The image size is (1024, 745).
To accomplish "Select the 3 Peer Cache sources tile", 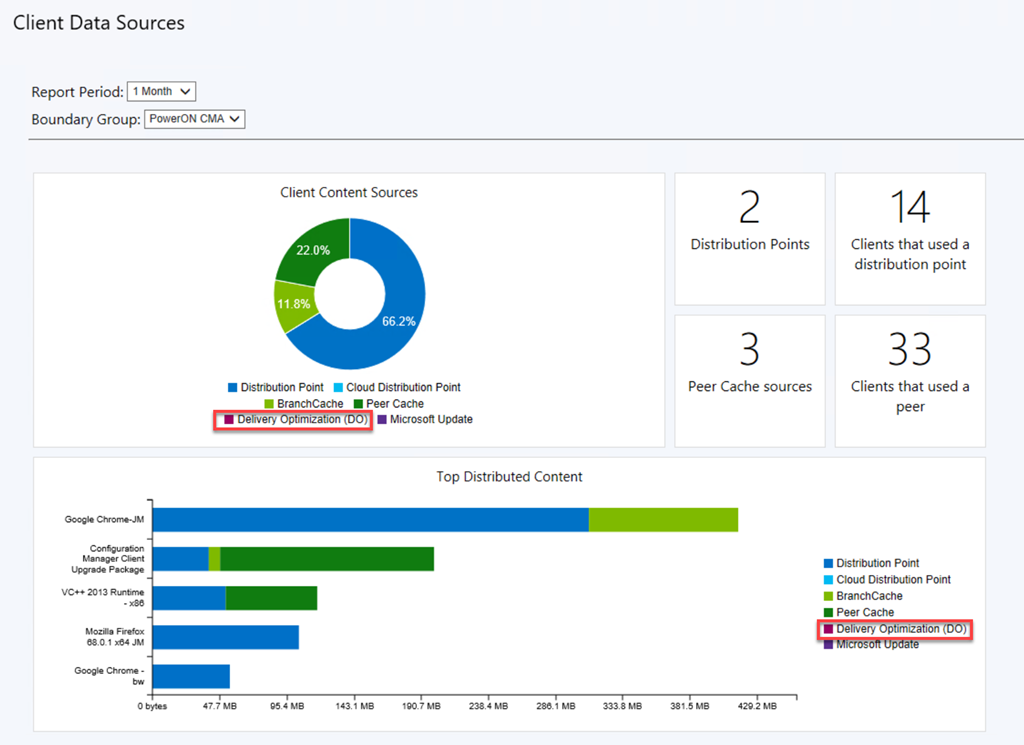I will [x=749, y=380].
